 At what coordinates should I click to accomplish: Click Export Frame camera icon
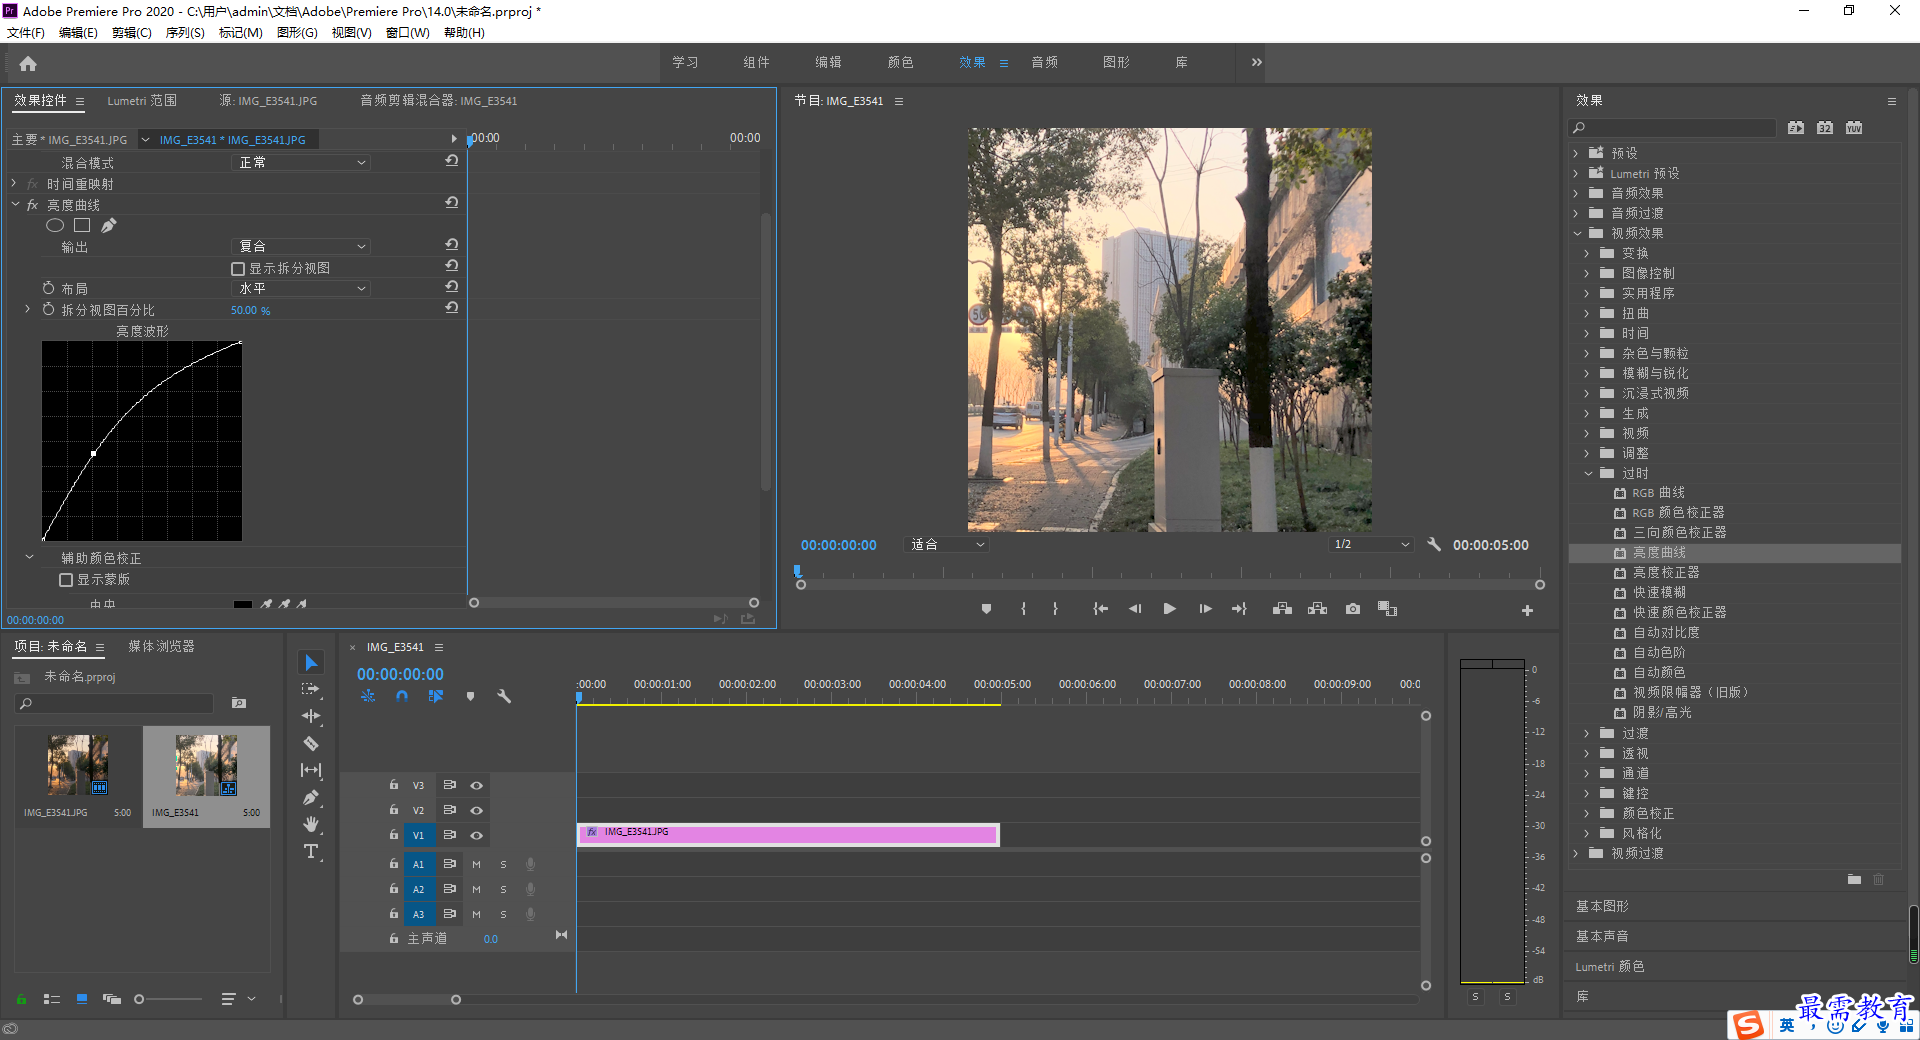point(1353,609)
